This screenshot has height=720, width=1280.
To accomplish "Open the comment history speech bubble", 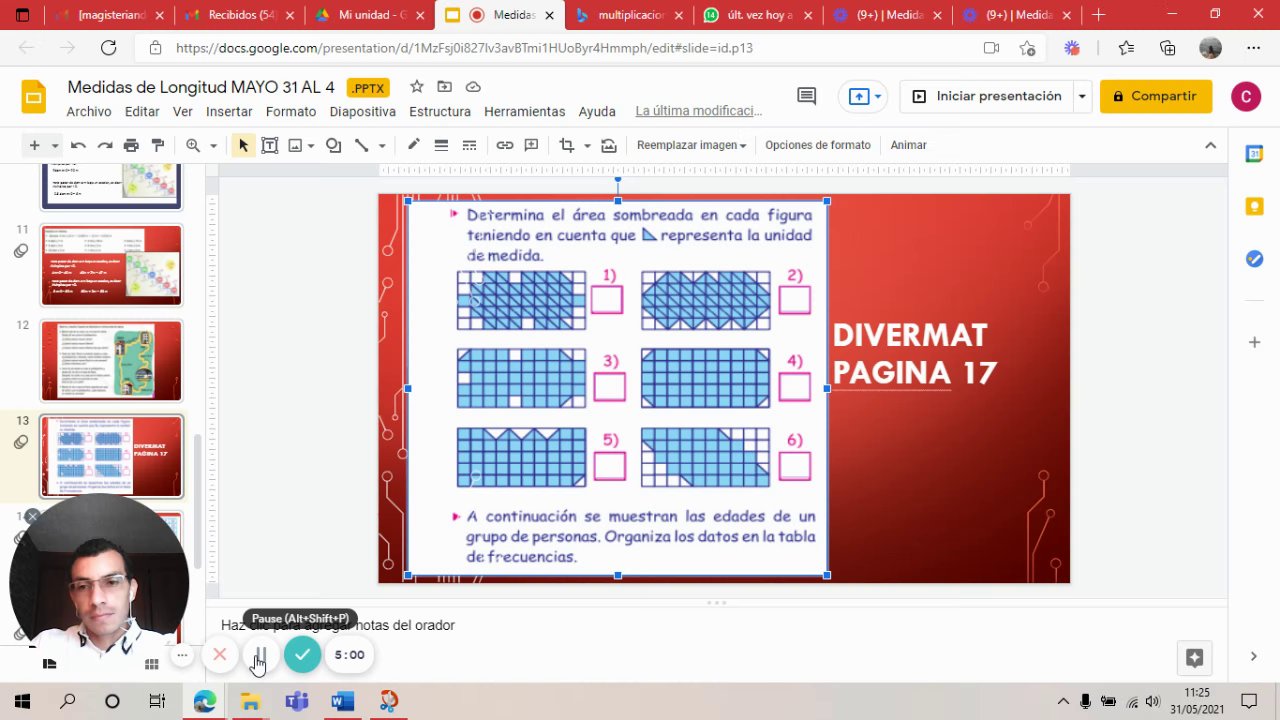I will pos(806,96).
